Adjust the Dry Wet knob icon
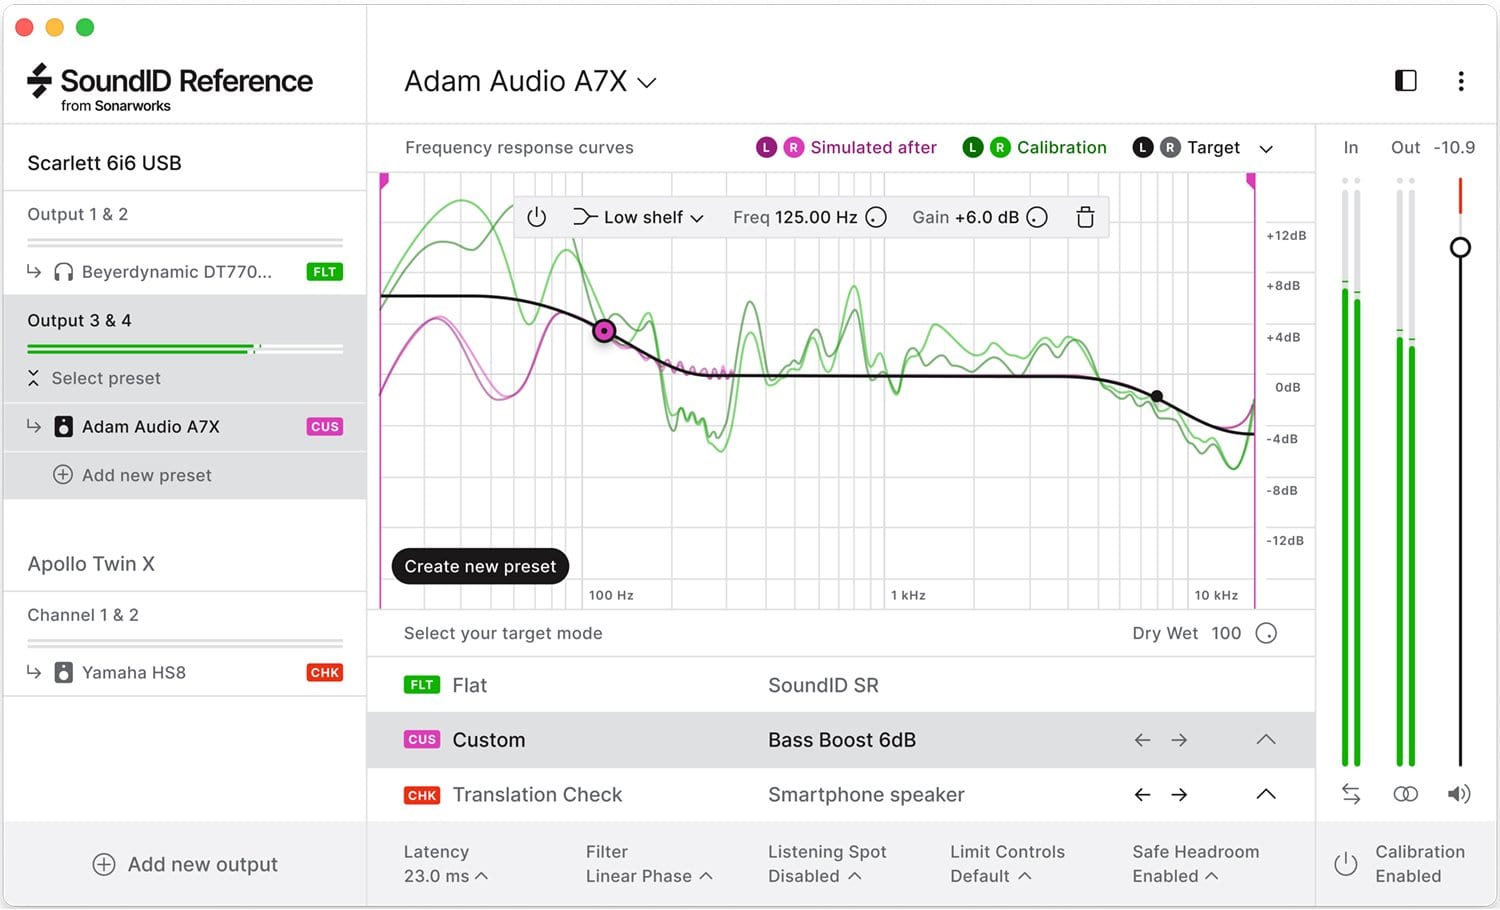This screenshot has width=1500, height=910. [1266, 633]
